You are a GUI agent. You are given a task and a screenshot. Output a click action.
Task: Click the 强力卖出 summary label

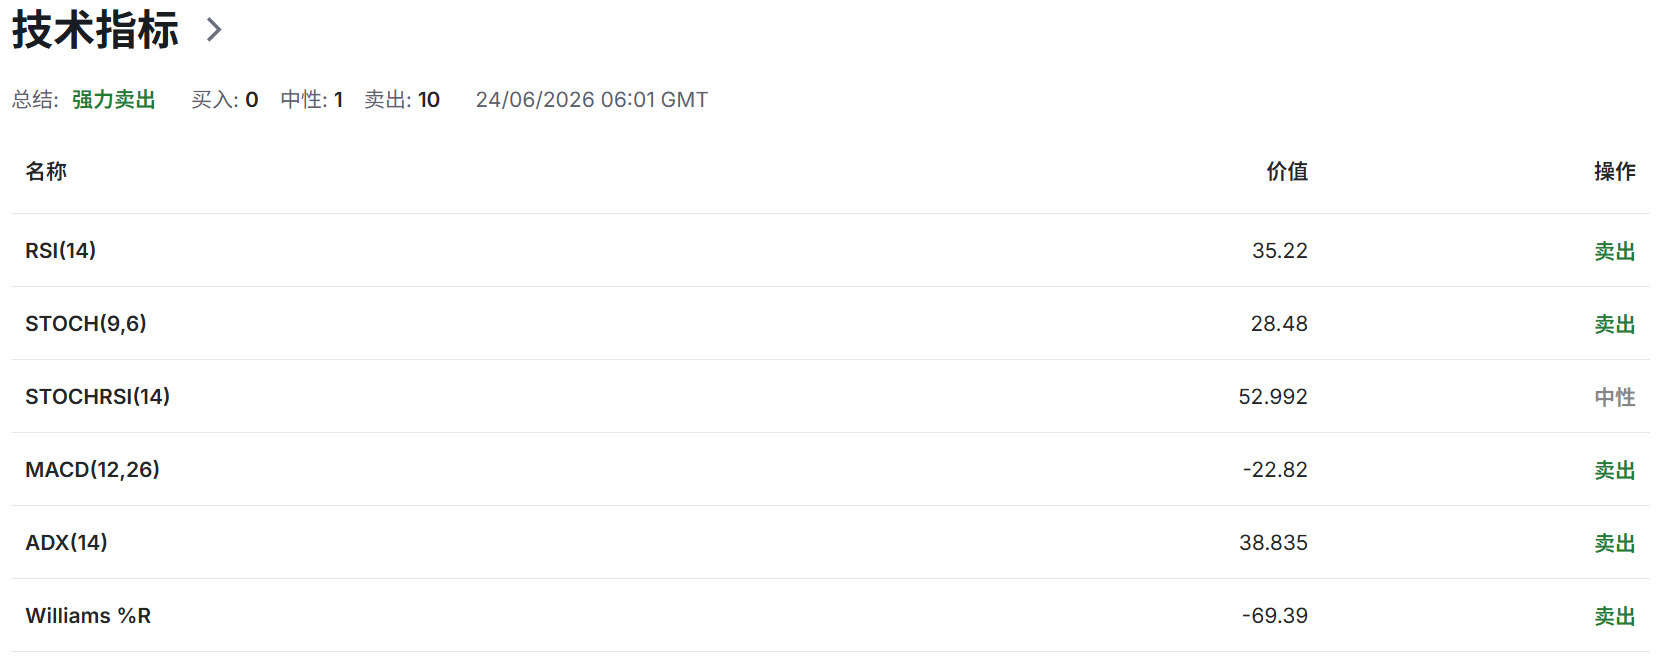pyautogui.click(x=114, y=100)
